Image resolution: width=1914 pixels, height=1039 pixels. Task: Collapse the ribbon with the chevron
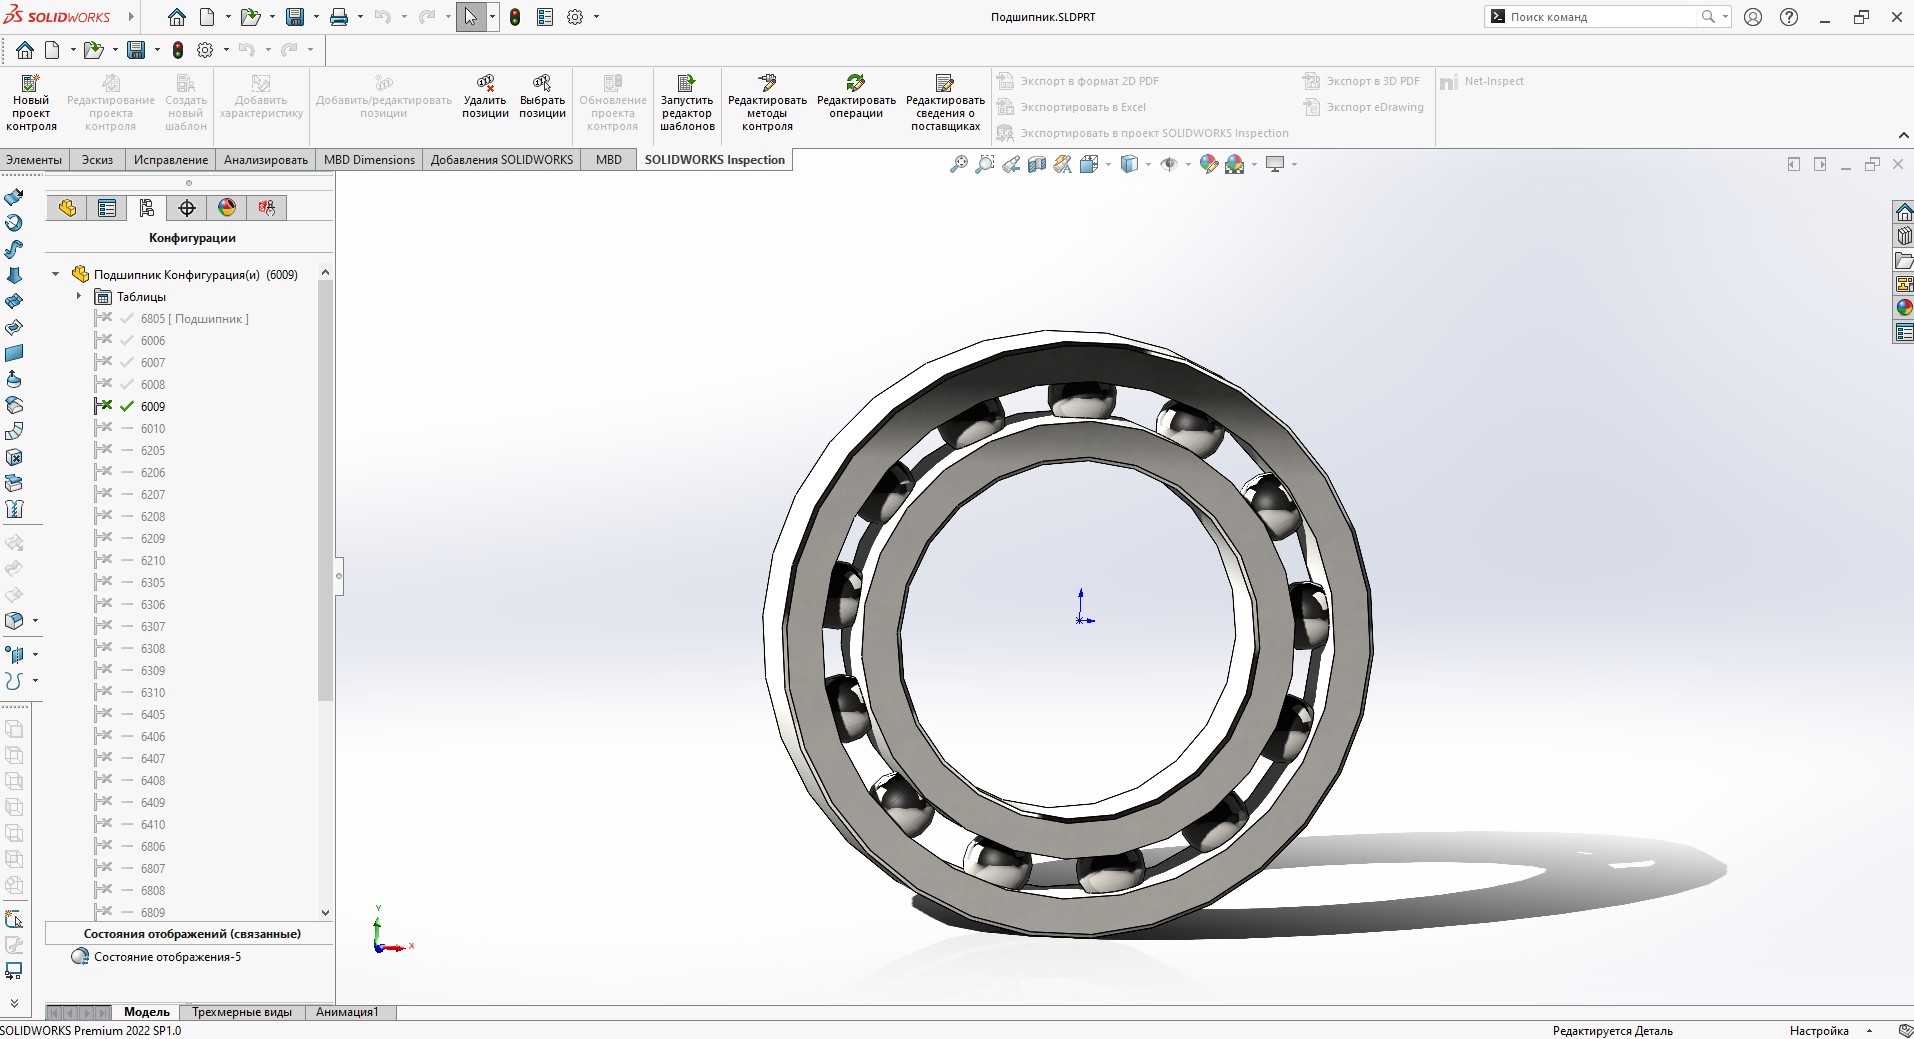point(1903,136)
